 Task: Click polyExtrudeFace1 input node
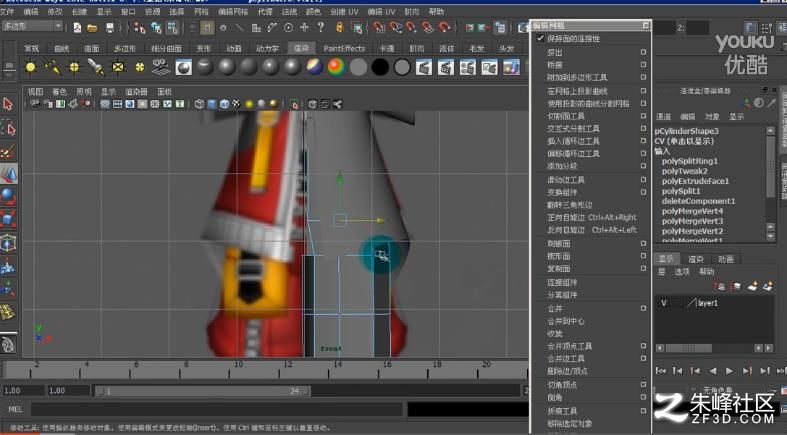click(x=695, y=181)
